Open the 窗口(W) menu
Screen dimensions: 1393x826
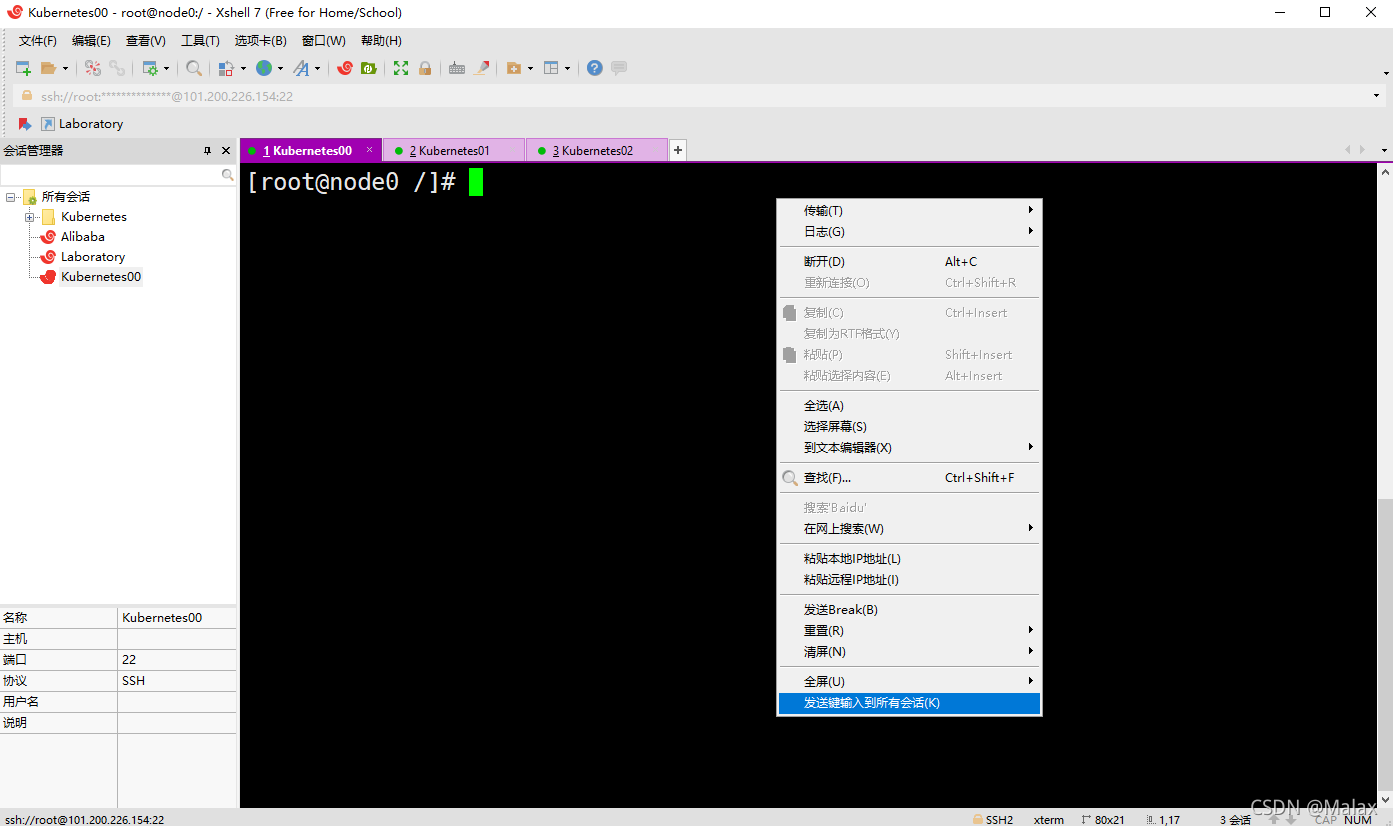(x=324, y=41)
